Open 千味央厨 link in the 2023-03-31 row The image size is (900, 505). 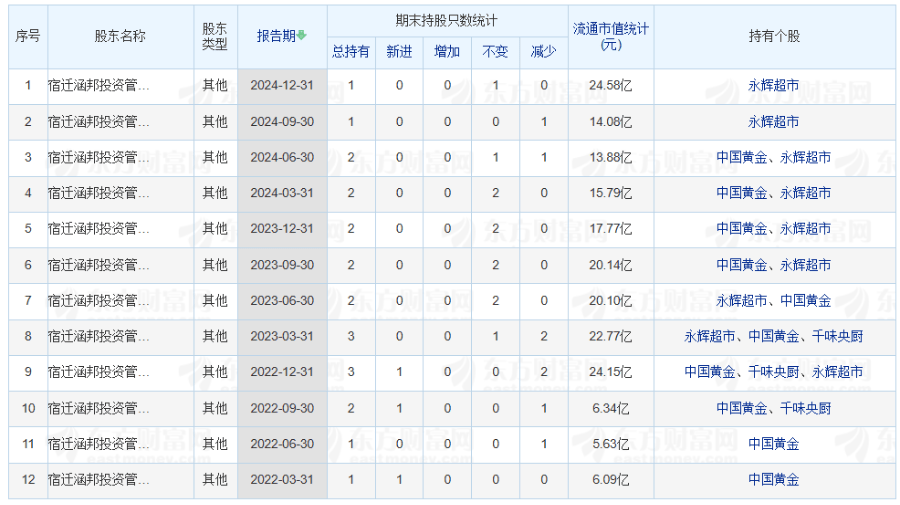click(x=838, y=336)
